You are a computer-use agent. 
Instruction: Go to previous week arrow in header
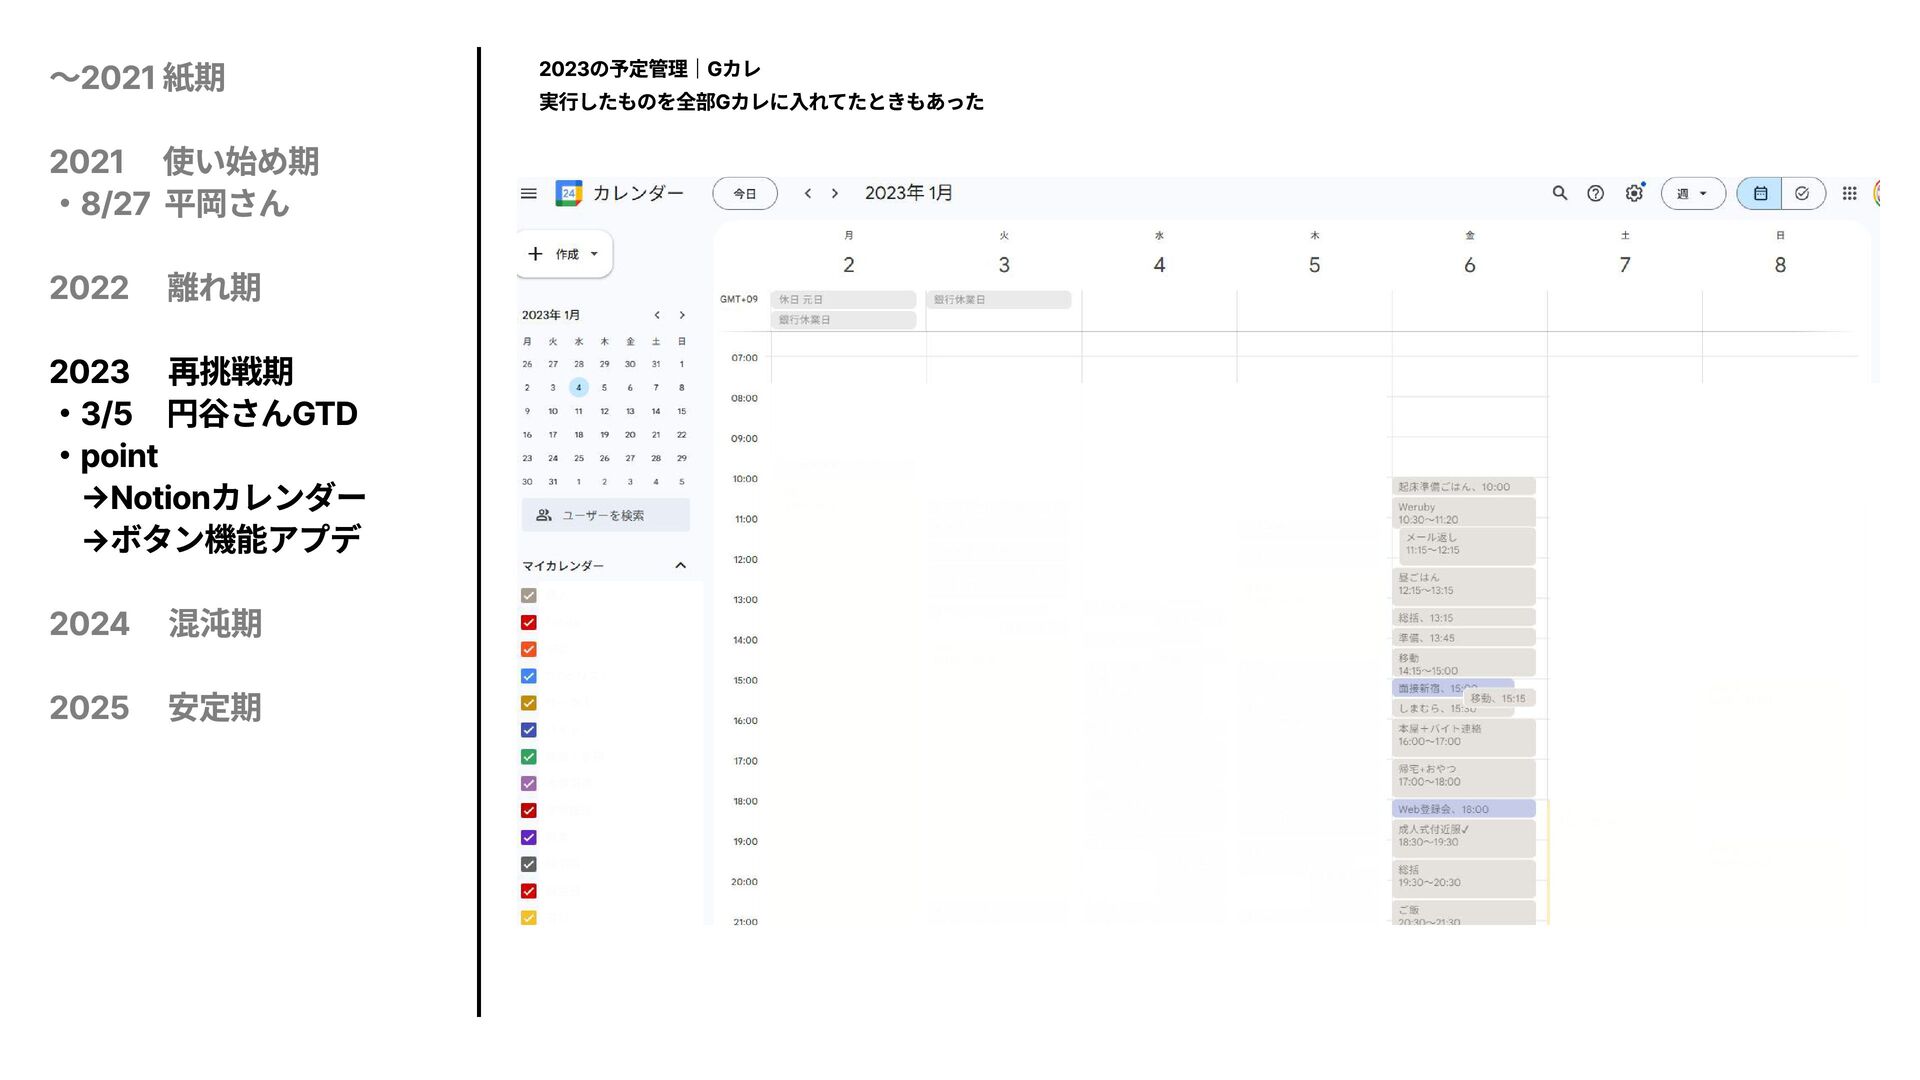pos(808,193)
